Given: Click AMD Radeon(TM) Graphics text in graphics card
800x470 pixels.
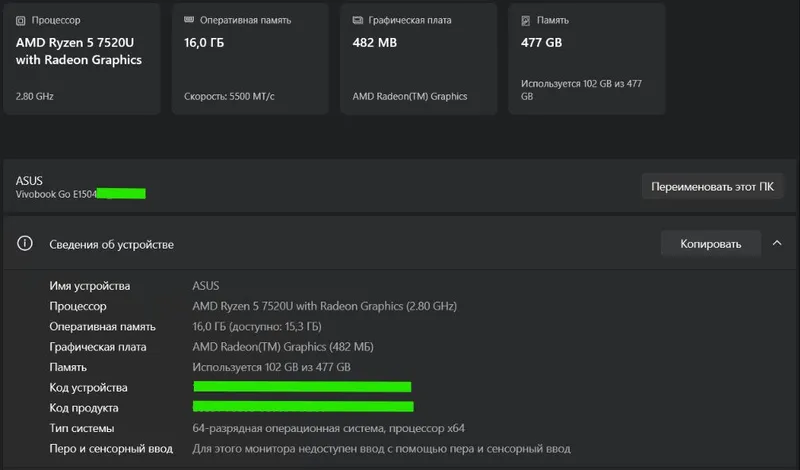Looking at the screenshot, I should (410, 96).
